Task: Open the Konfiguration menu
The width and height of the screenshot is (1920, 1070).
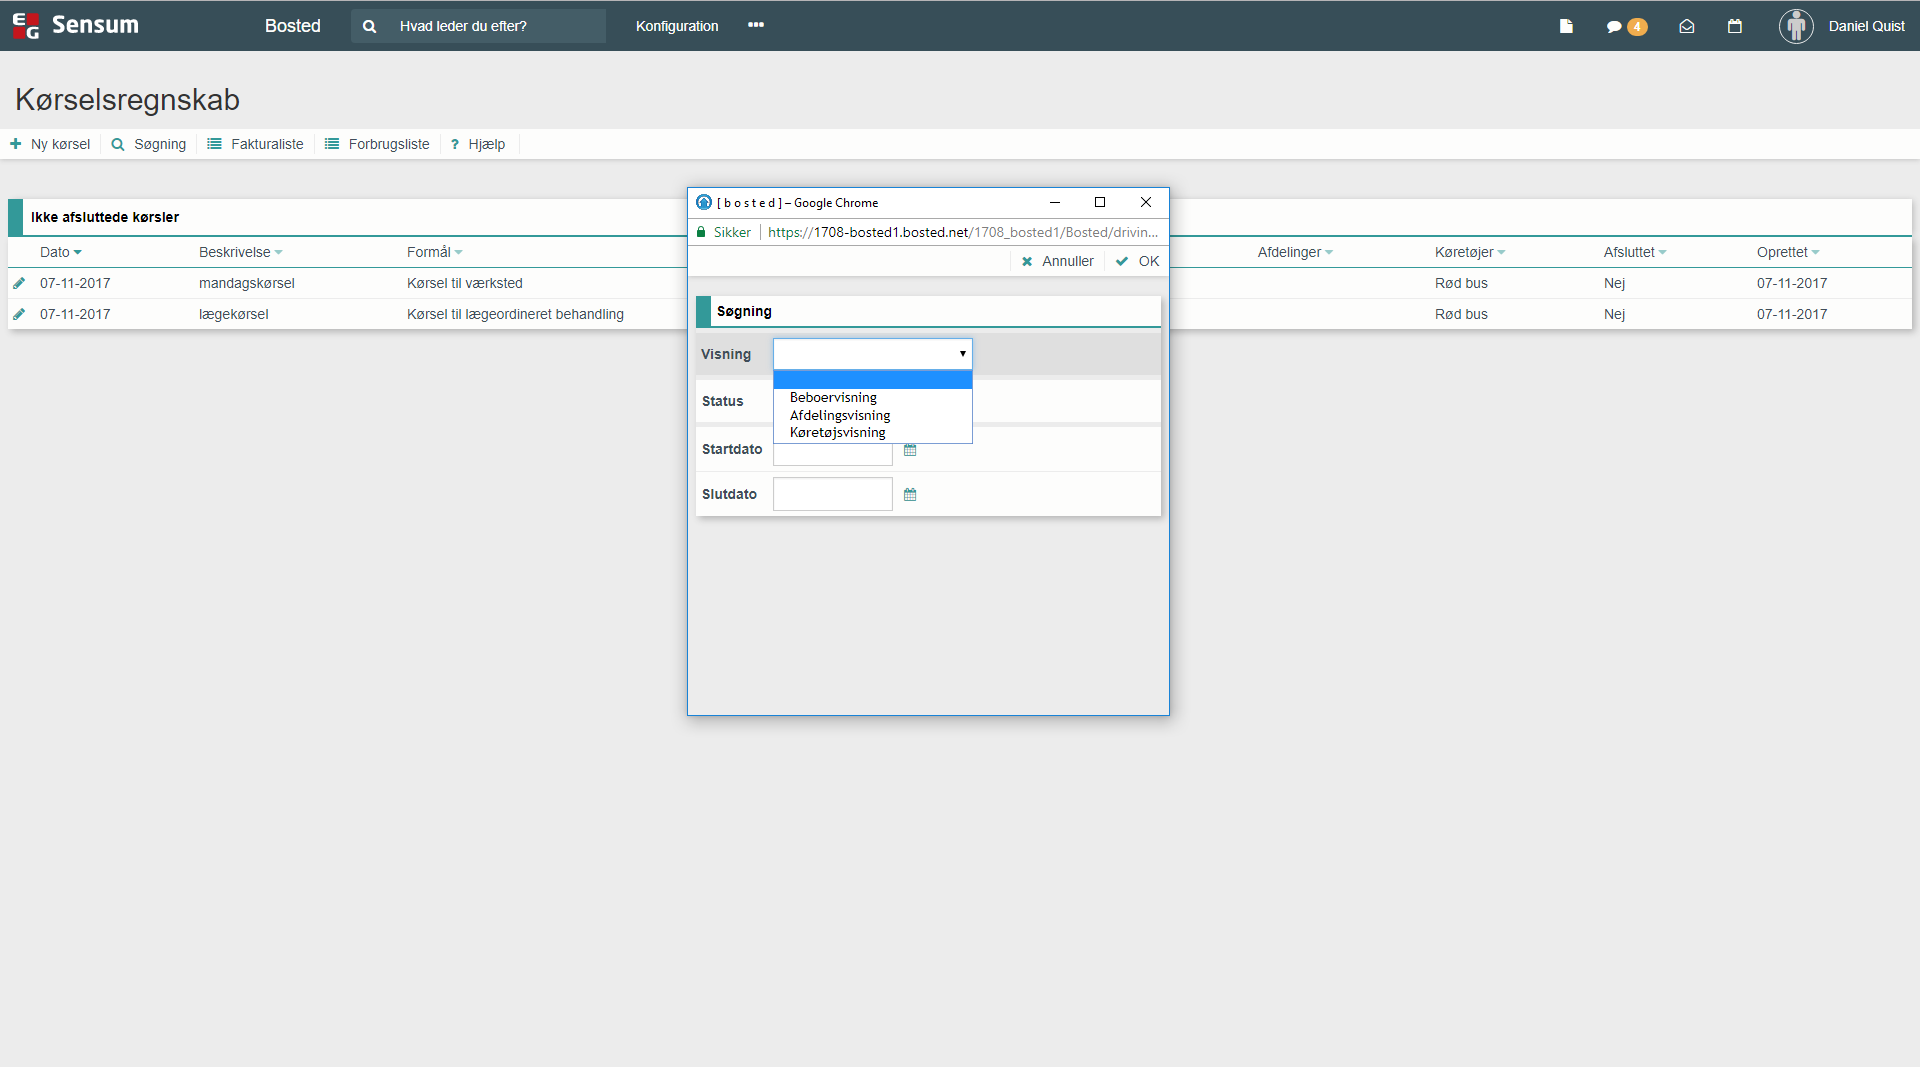Action: 677,26
